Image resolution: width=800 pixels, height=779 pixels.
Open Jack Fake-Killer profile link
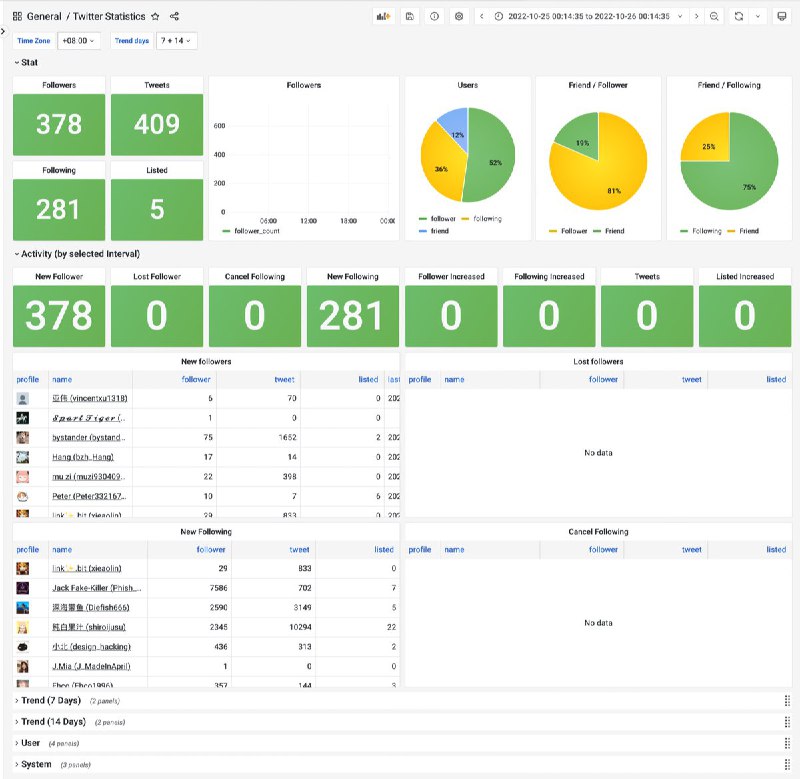click(x=96, y=588)
